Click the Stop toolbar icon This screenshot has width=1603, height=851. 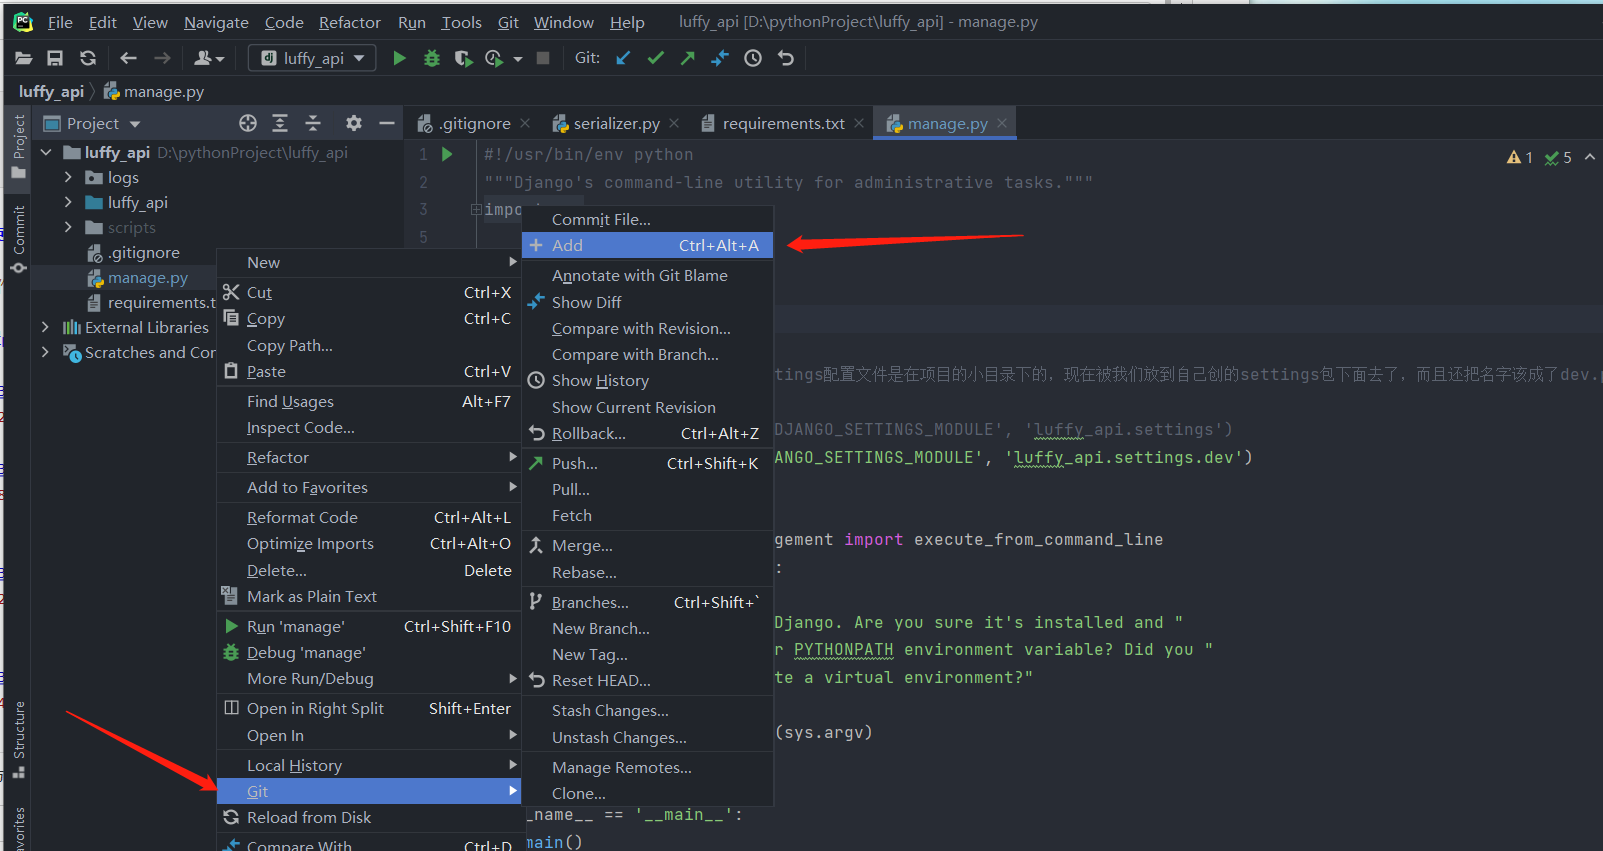pos(543,58)
